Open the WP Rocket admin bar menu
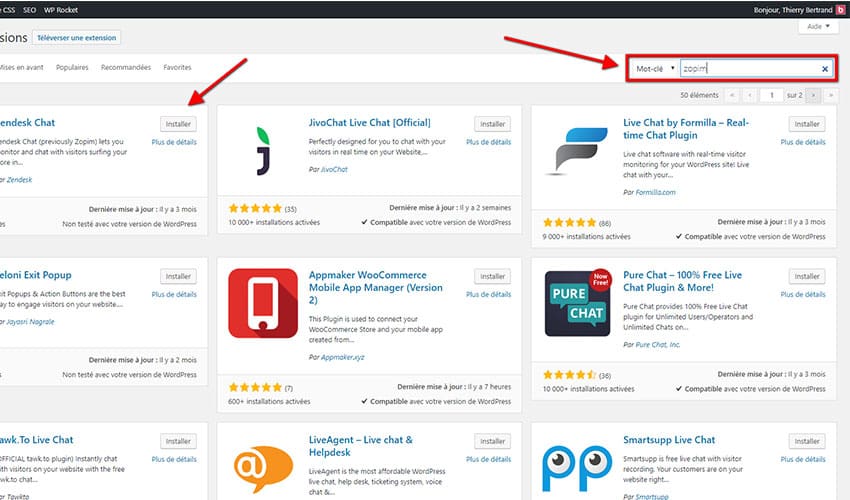 (61, 10)
